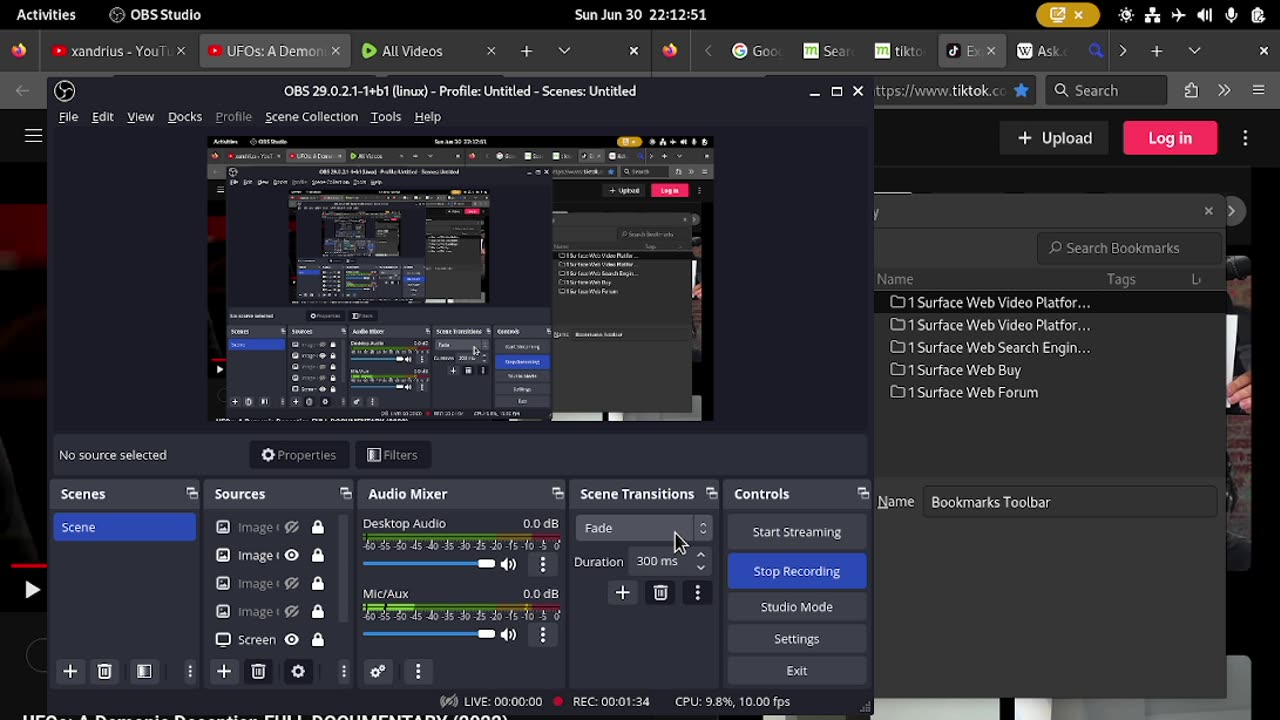
Task: Open browser extensions icon near Search box
Action: tap(1191, 90)
